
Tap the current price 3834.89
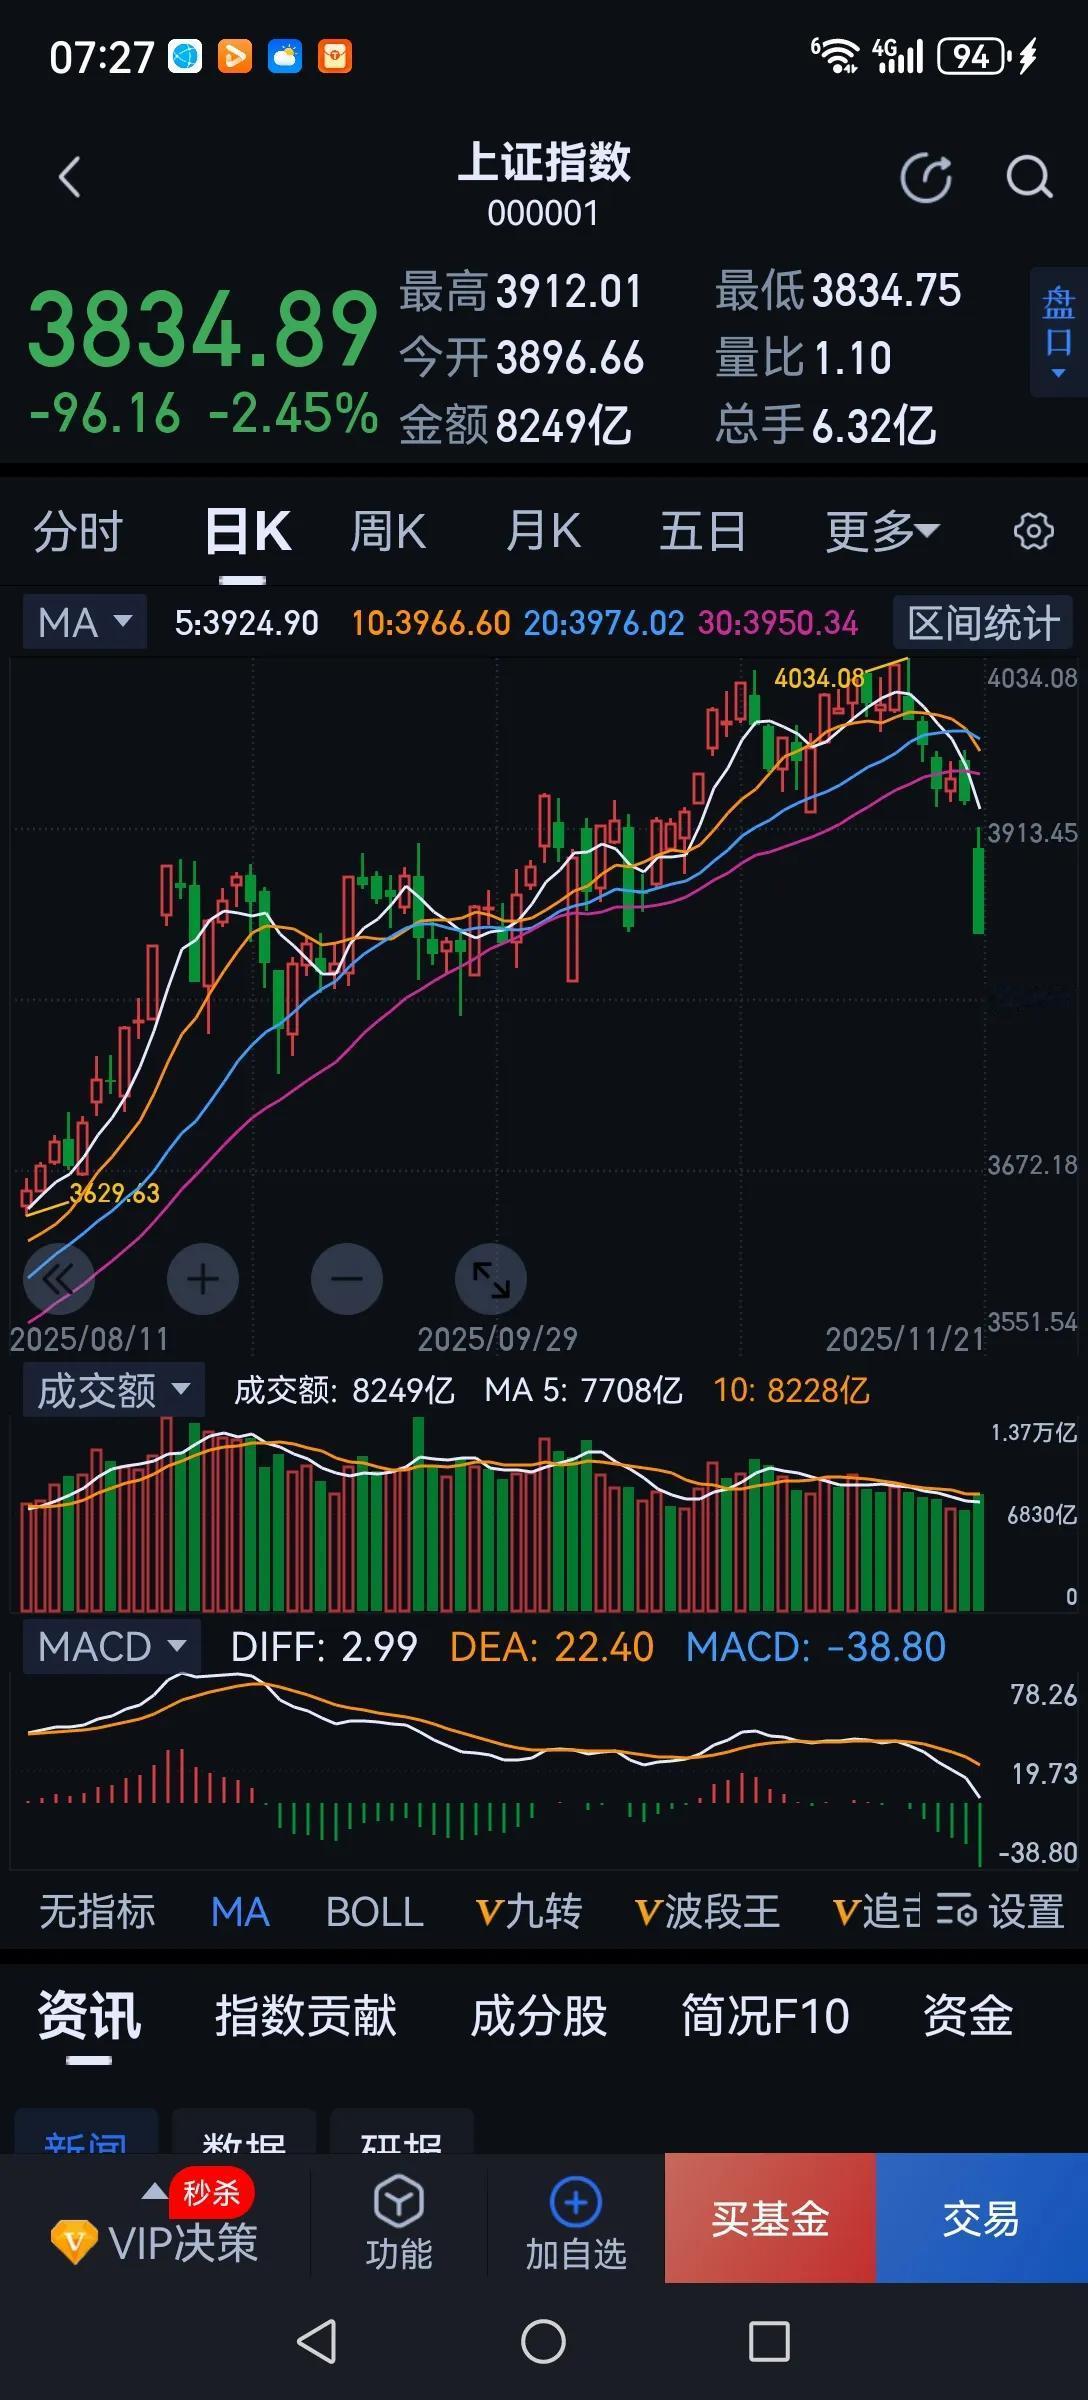click(203, 330)
